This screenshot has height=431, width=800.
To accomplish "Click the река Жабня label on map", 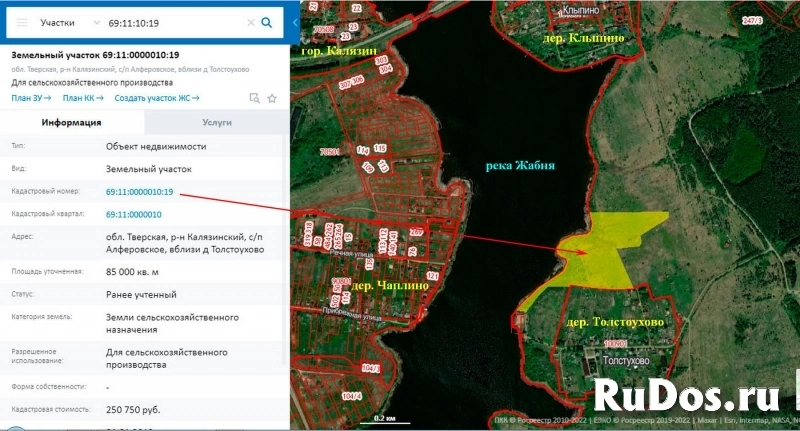I will click(x=519, y=166).
